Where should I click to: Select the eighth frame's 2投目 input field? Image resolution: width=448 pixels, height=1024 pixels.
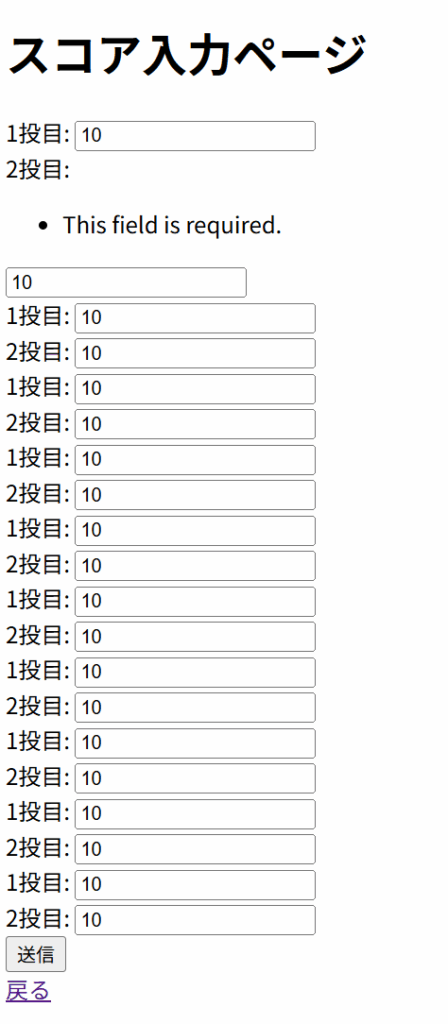(195, 778)
